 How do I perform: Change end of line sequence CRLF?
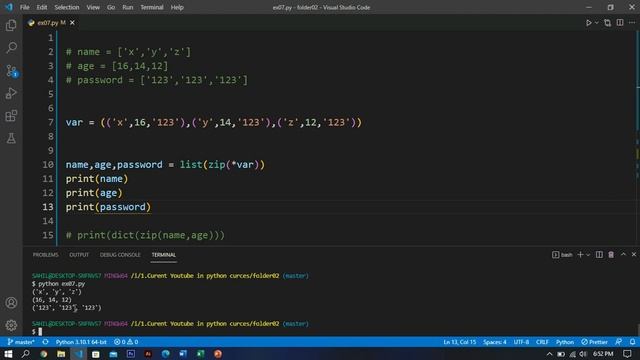pos(542,342)
